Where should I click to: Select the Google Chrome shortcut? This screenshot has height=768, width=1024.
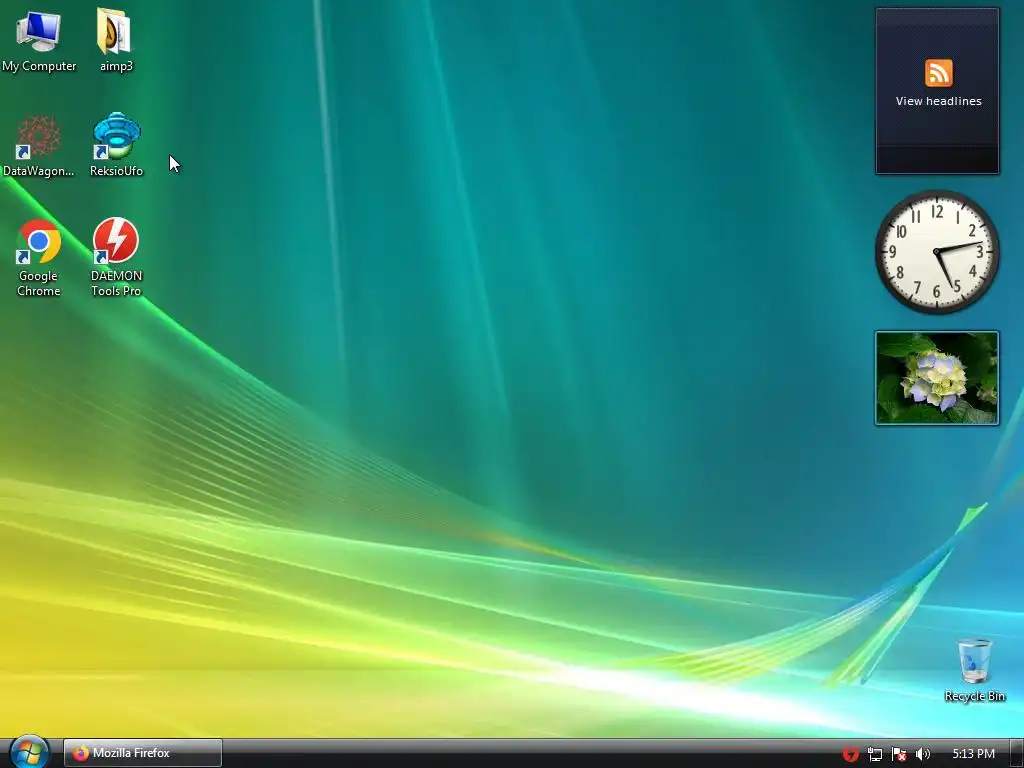coord(39,258)
